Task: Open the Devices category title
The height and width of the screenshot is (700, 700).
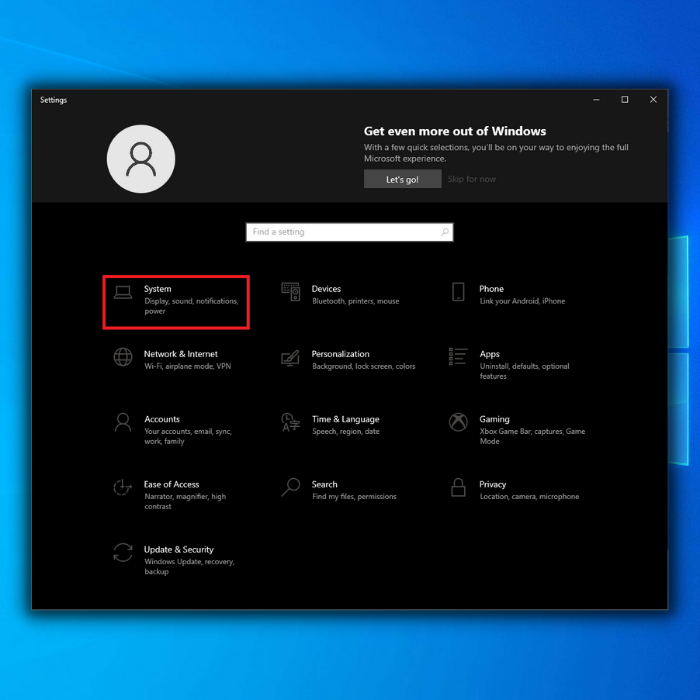Action: pos(326,289)
